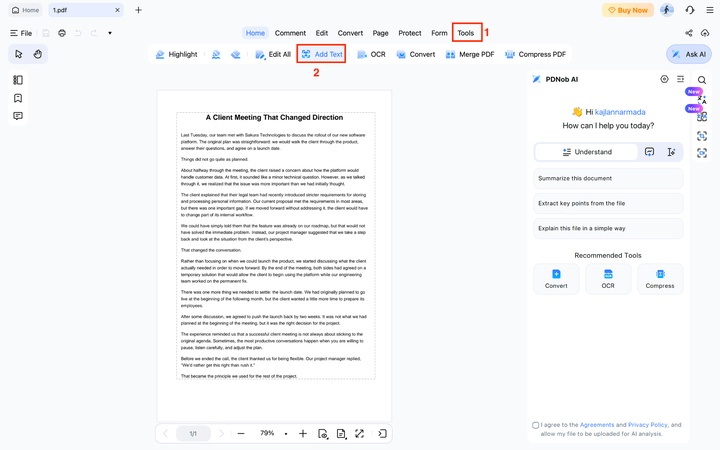This screenshot has width=720, height=450.
Task: Open the Tools tab
Action: pos(466,33)
